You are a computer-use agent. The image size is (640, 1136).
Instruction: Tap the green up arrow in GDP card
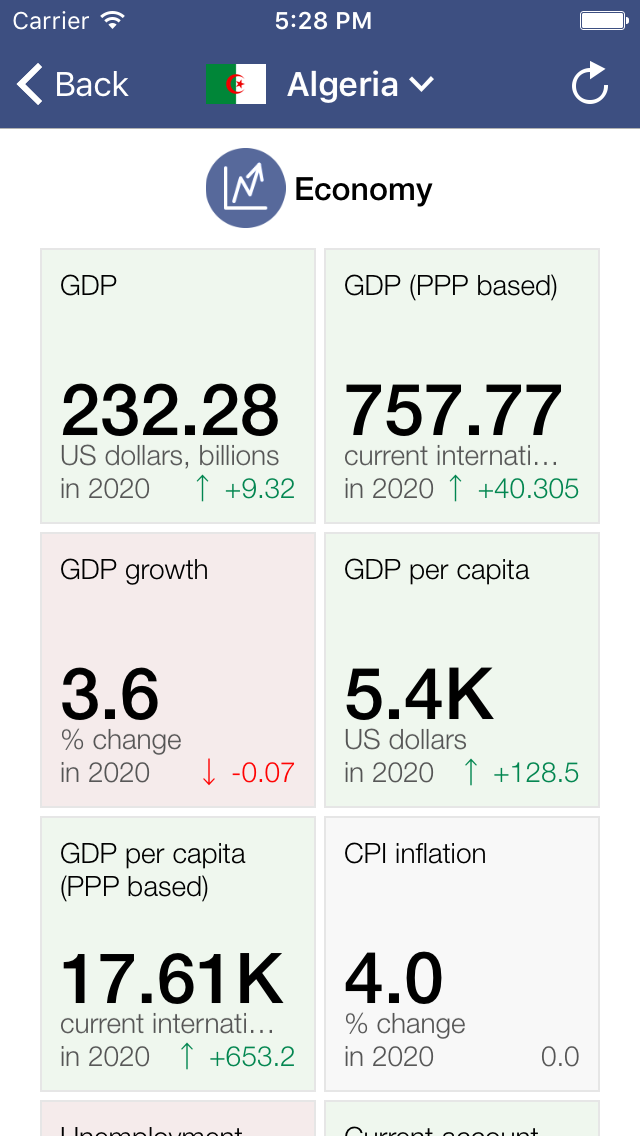[203, 489]
